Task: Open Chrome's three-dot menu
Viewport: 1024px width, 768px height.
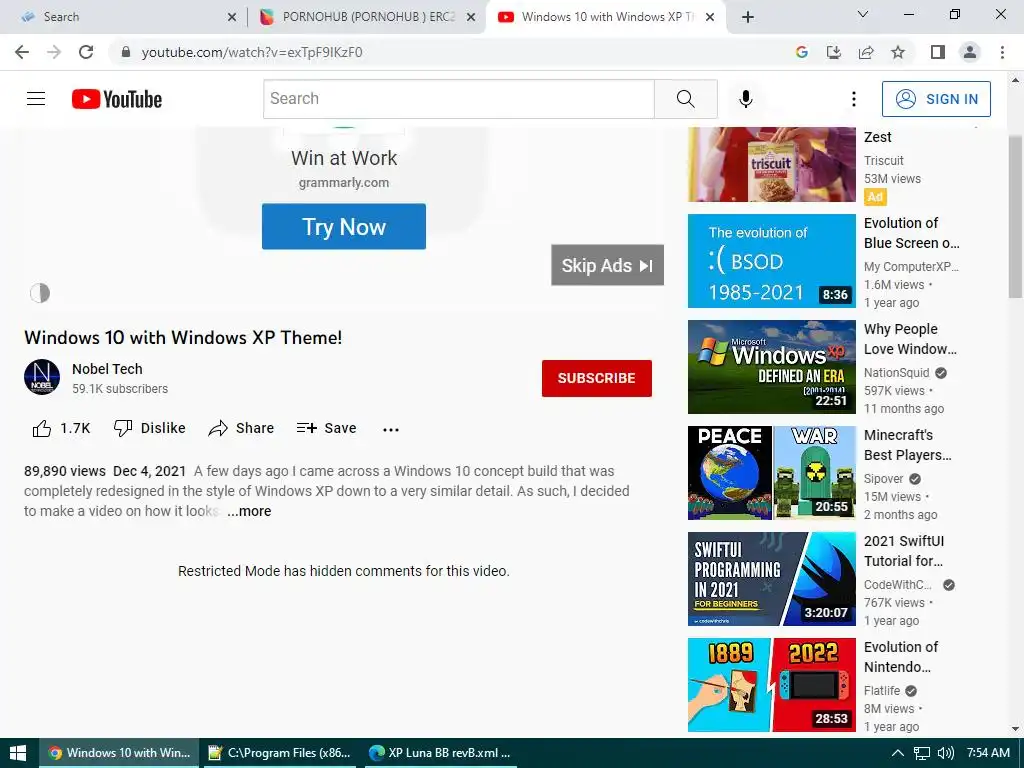Action: tap(1002, 52)
